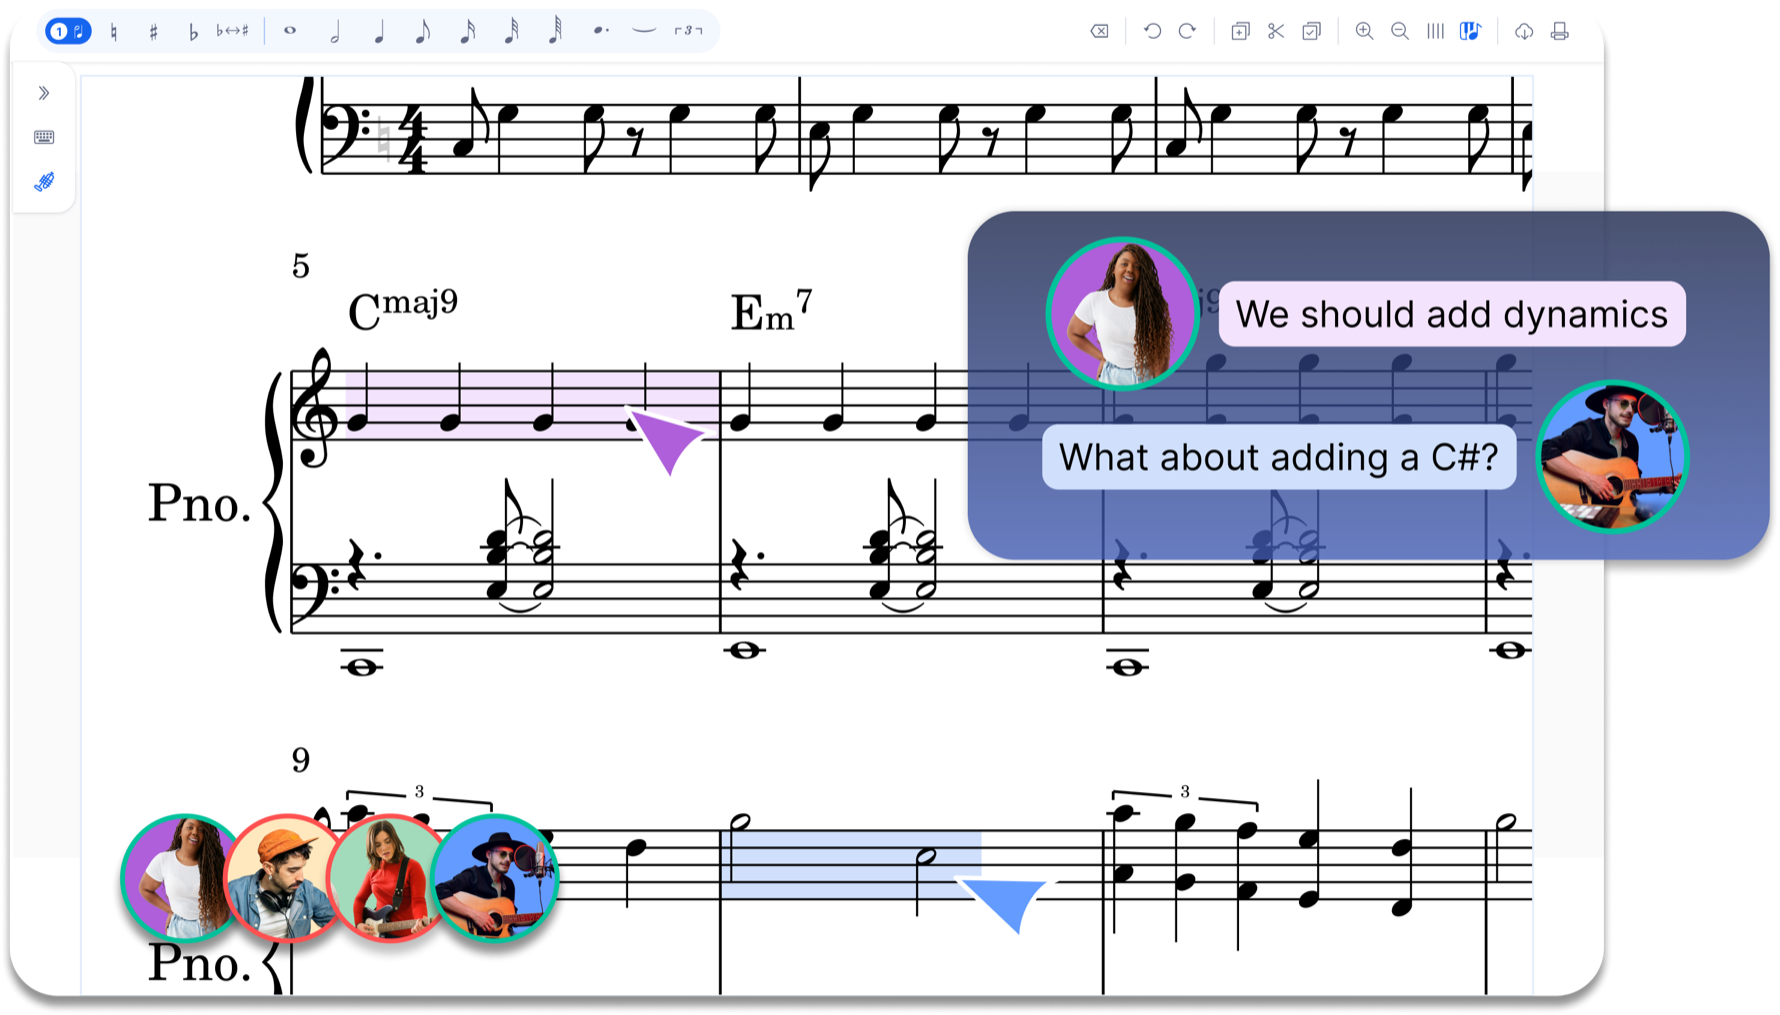Click the Cmaj9 chord symbol
Screen dimensions: 1780x1015
point(403,309)
